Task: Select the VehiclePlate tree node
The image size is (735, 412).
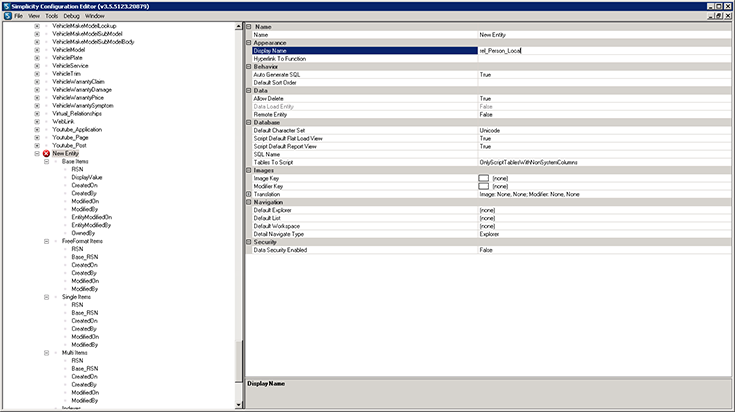Action: (x=67, y=58)
